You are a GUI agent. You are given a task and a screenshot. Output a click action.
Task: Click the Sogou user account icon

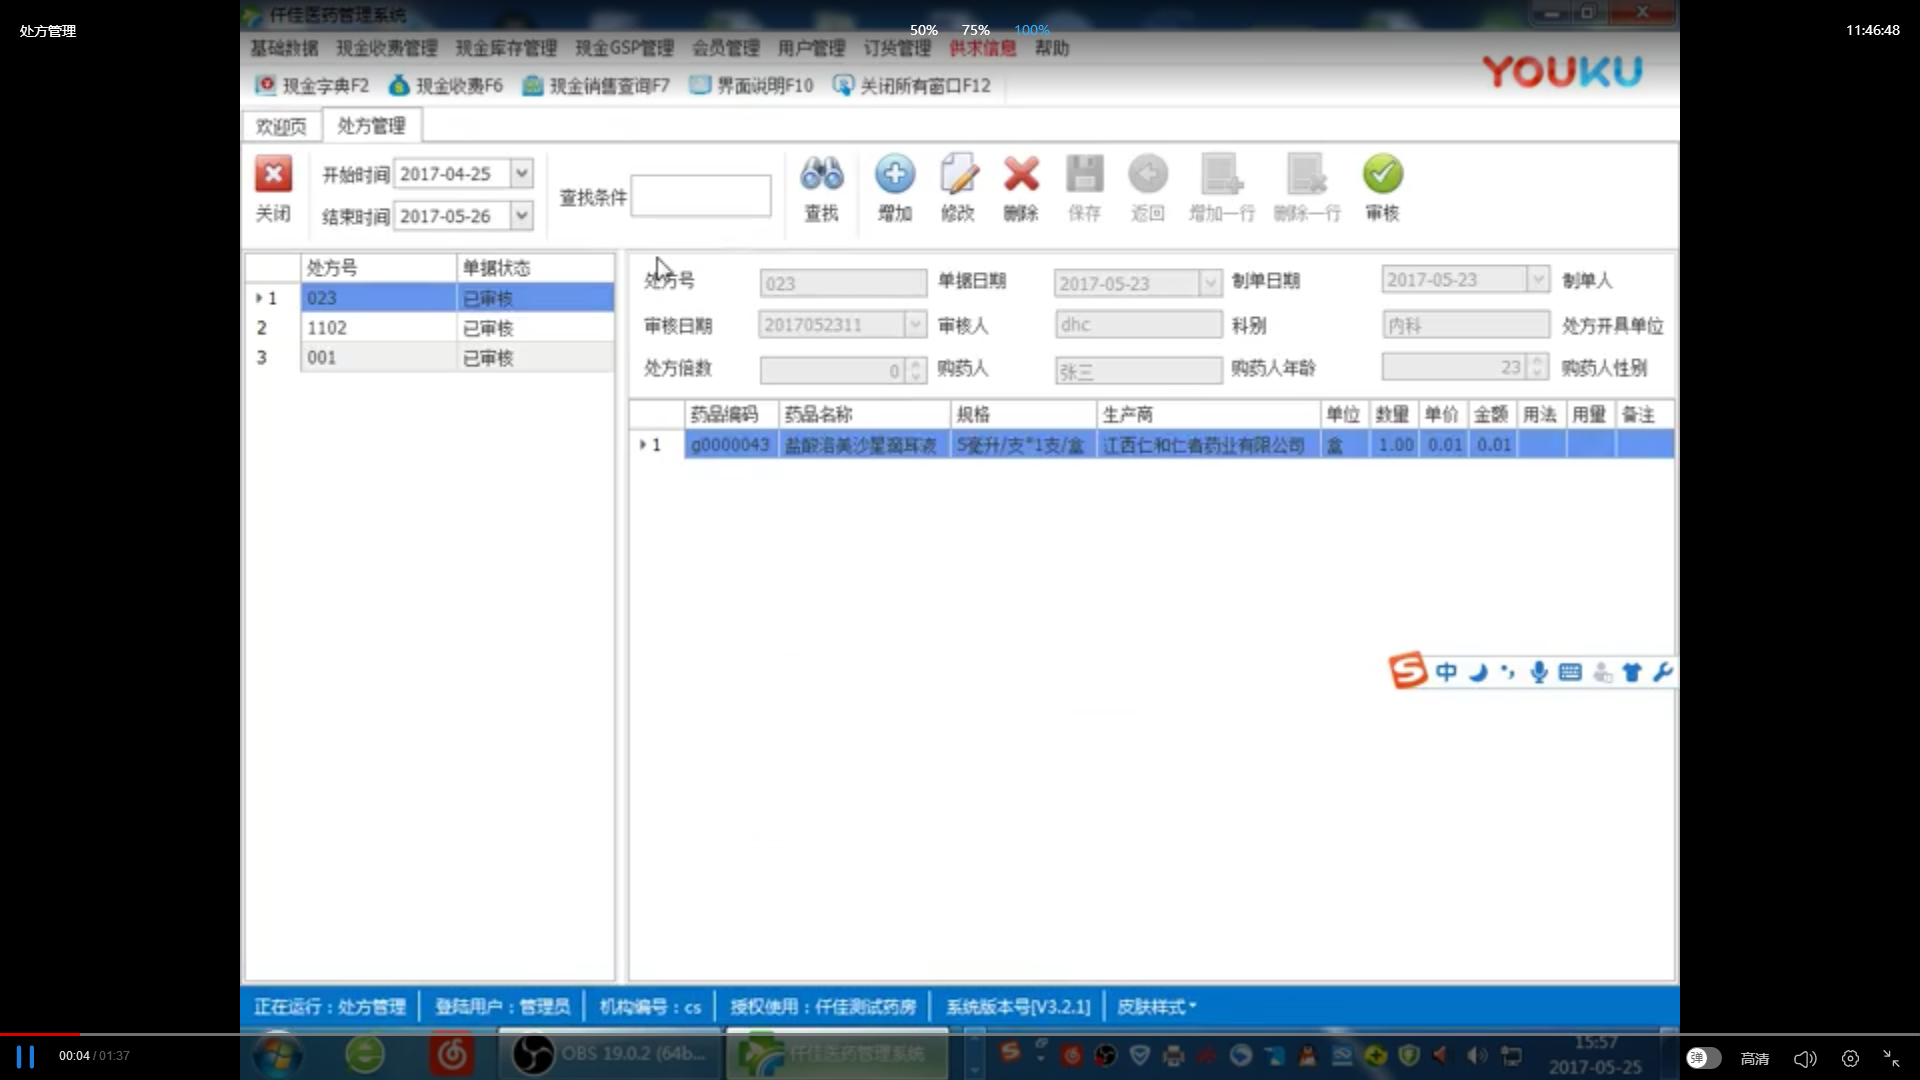[x=1602, y=672]
